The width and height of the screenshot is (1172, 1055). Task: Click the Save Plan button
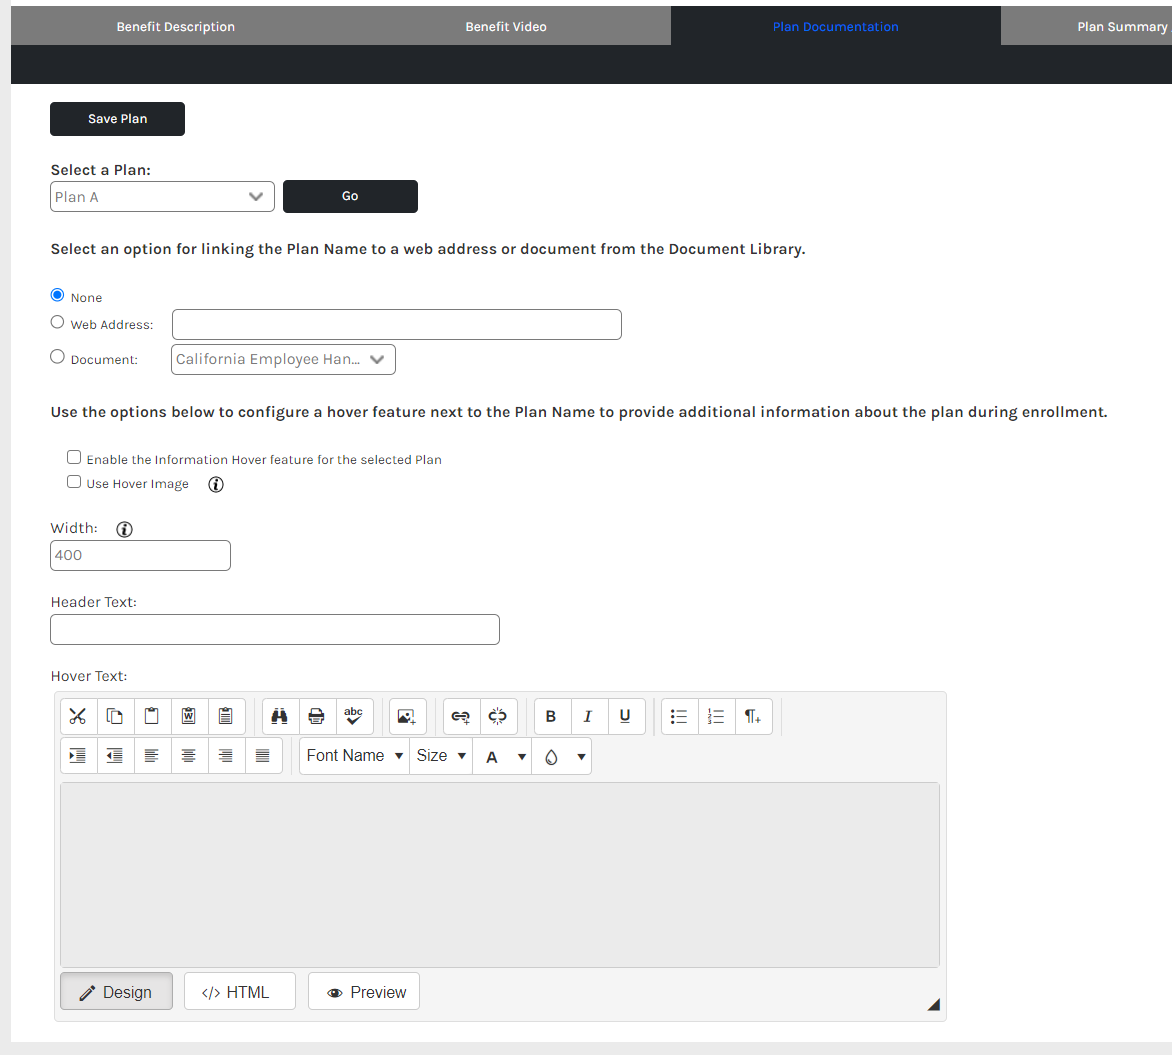117,119
